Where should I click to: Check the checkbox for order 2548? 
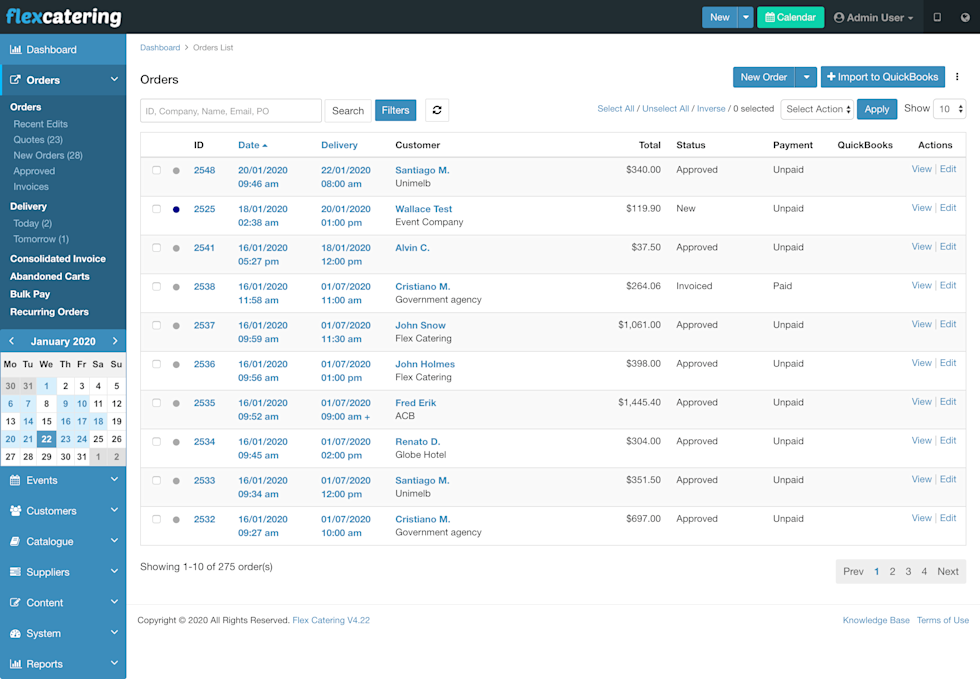point(156,170)
